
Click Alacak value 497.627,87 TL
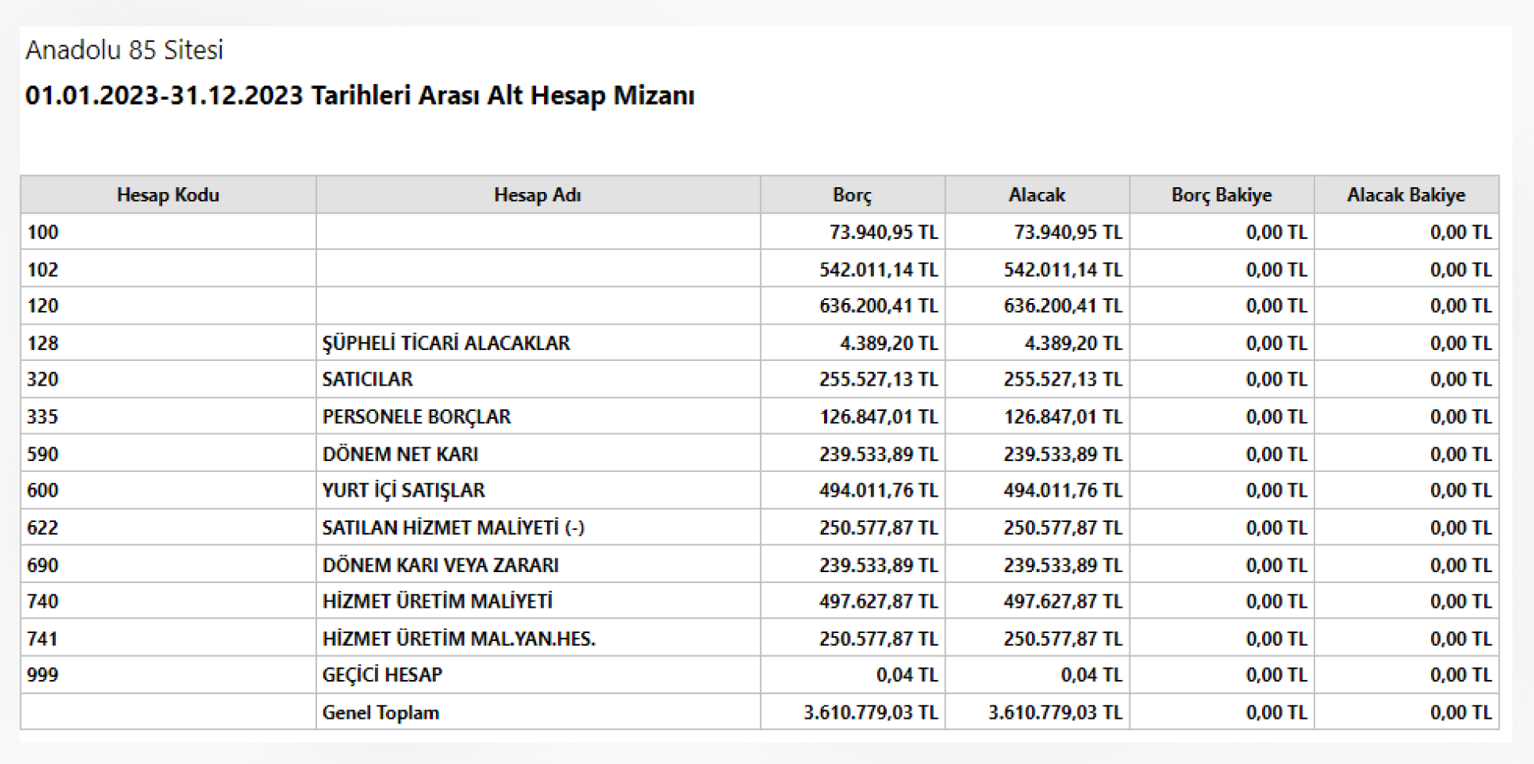click(x=1063, y=602)
